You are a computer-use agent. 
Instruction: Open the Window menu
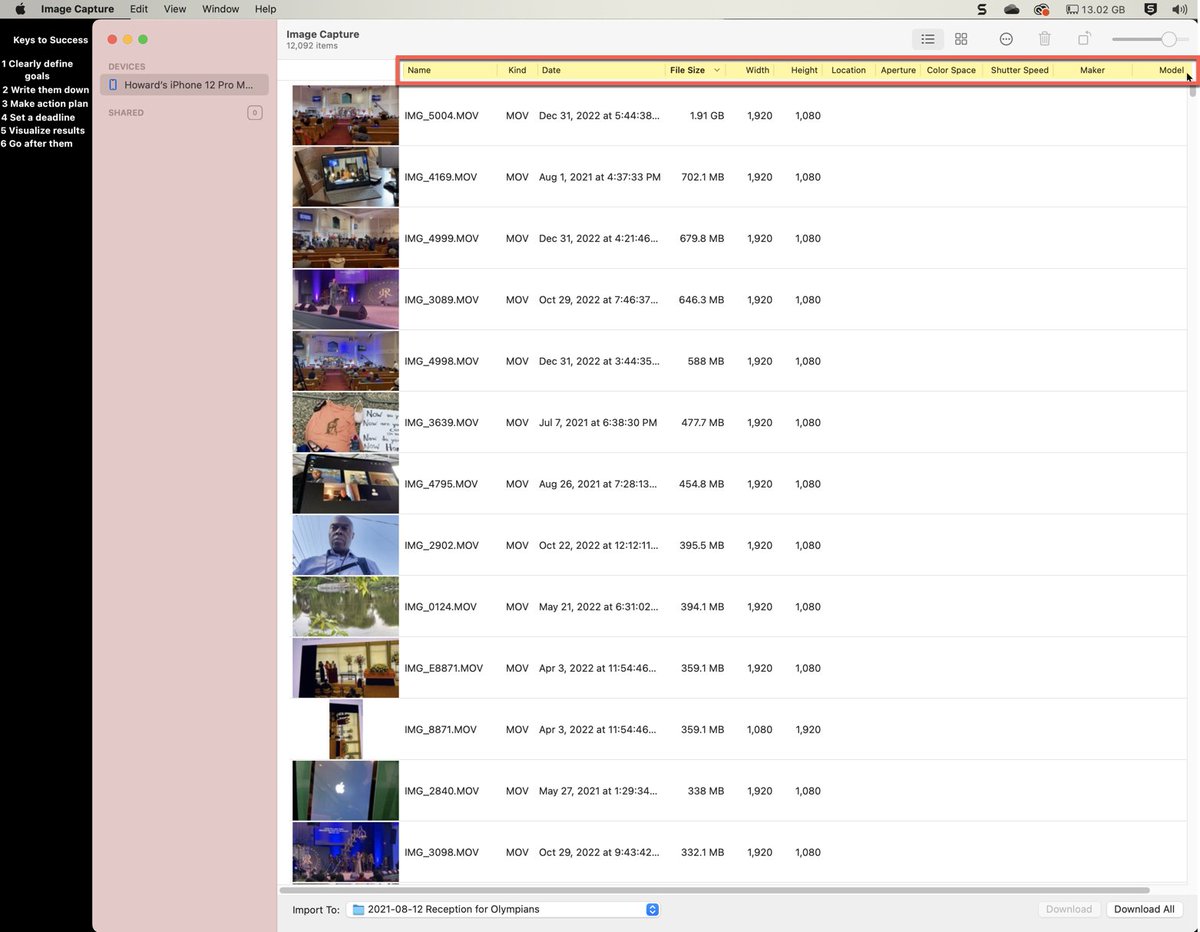click(x=220, y=9)
